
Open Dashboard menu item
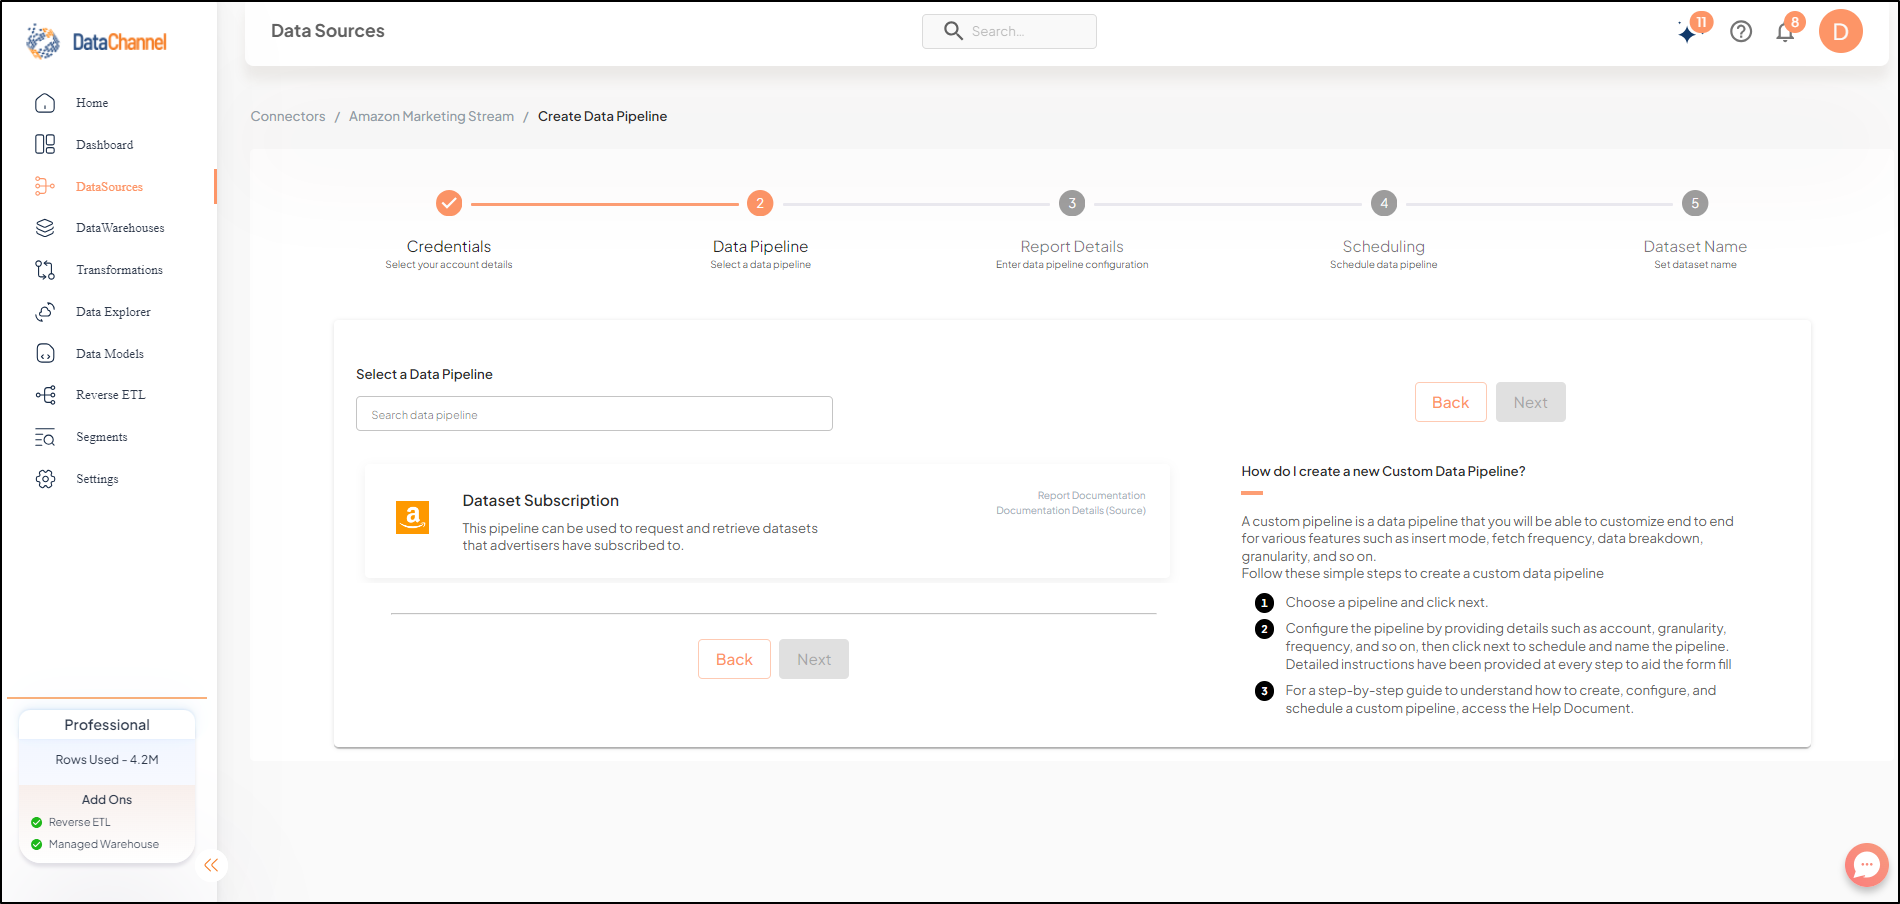(104, 145)
